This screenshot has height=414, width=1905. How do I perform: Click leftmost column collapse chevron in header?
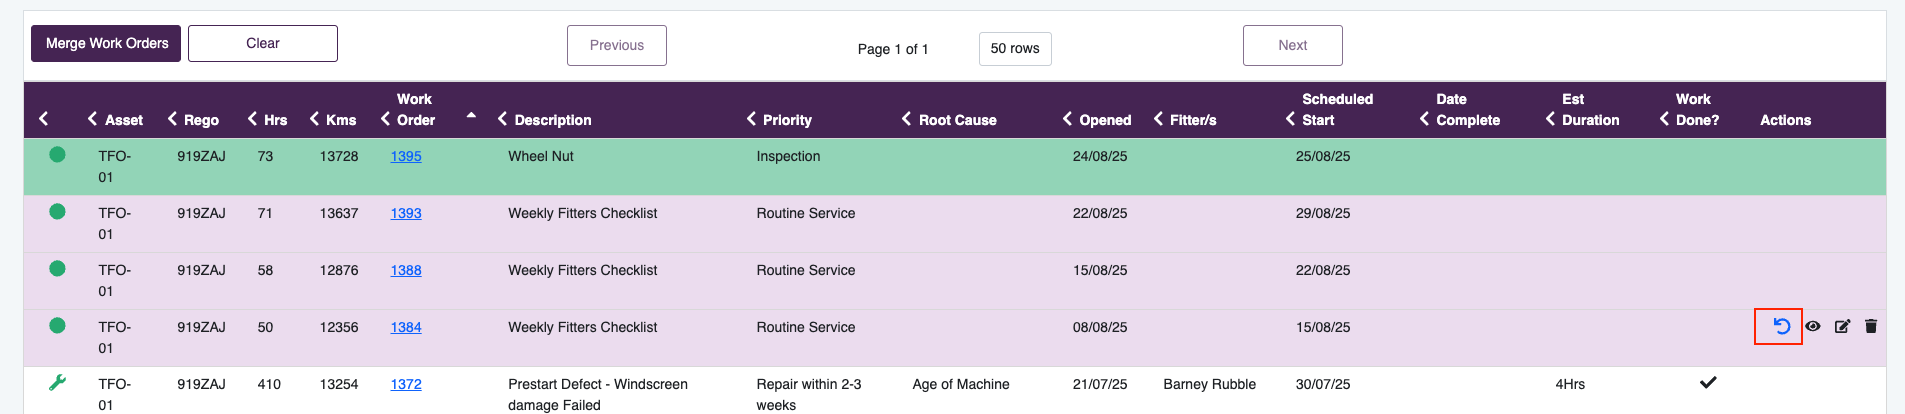44,119
